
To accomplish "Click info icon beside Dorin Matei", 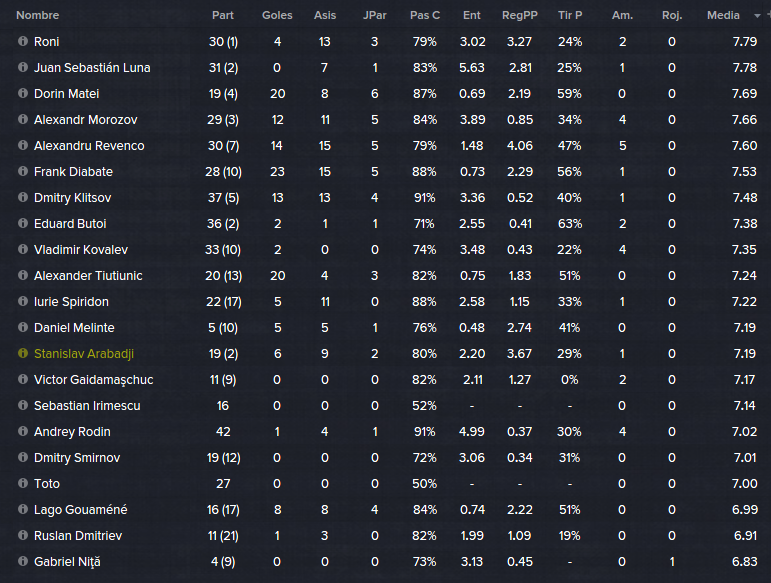I will coord(23,93).
